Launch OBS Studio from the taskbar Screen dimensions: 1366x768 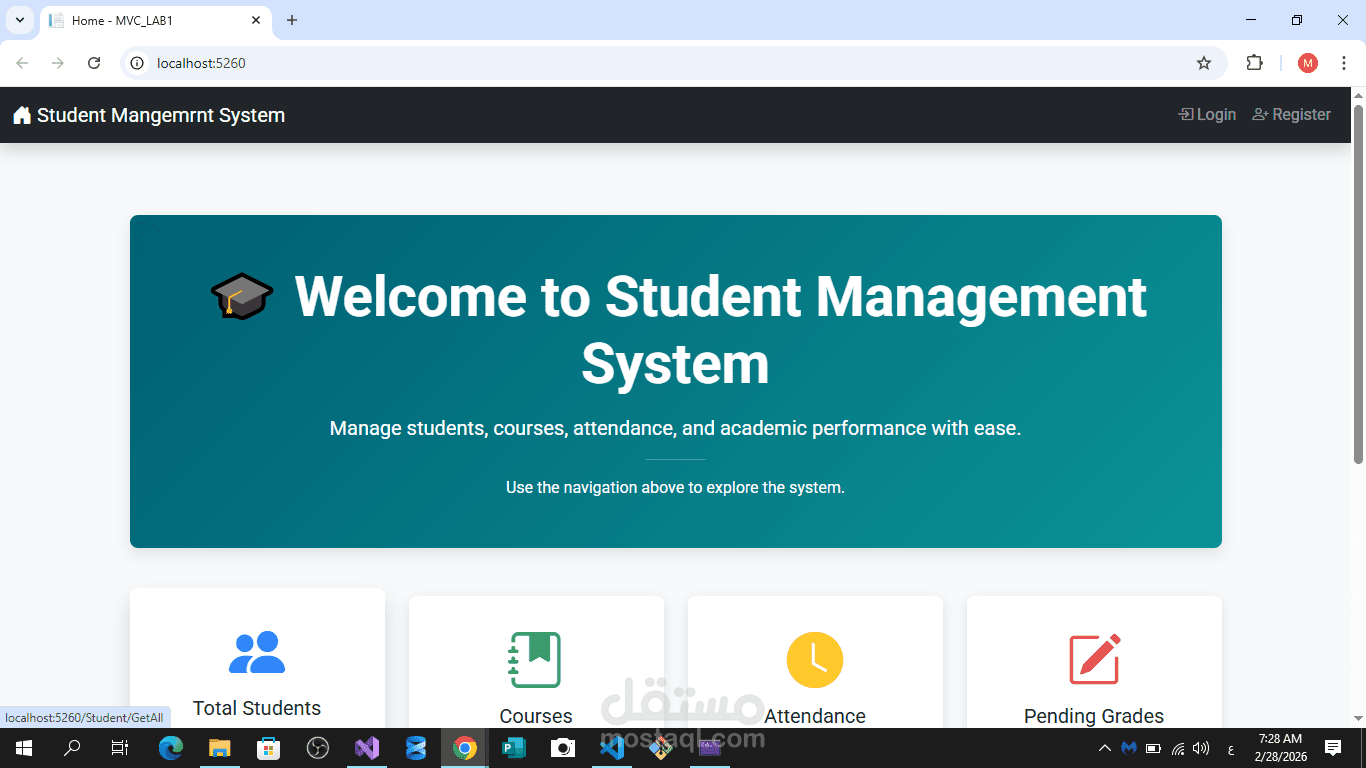(317, 747)
